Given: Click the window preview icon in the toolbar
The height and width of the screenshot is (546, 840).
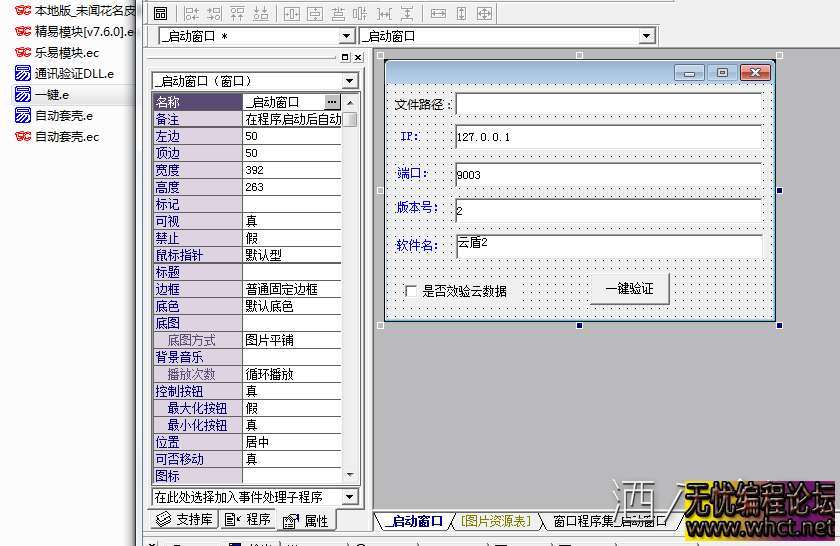Looking at the screenshot, I should 160,14.
